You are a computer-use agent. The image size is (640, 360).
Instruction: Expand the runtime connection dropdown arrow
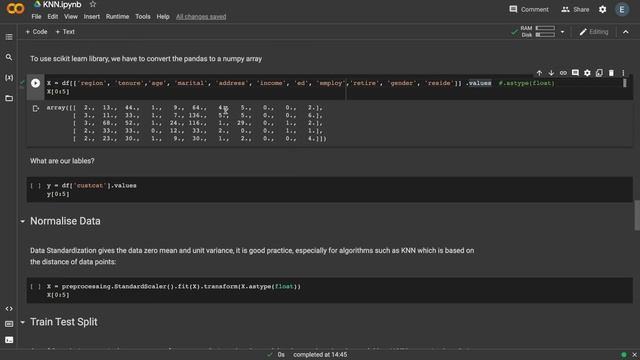coord(562,32)
